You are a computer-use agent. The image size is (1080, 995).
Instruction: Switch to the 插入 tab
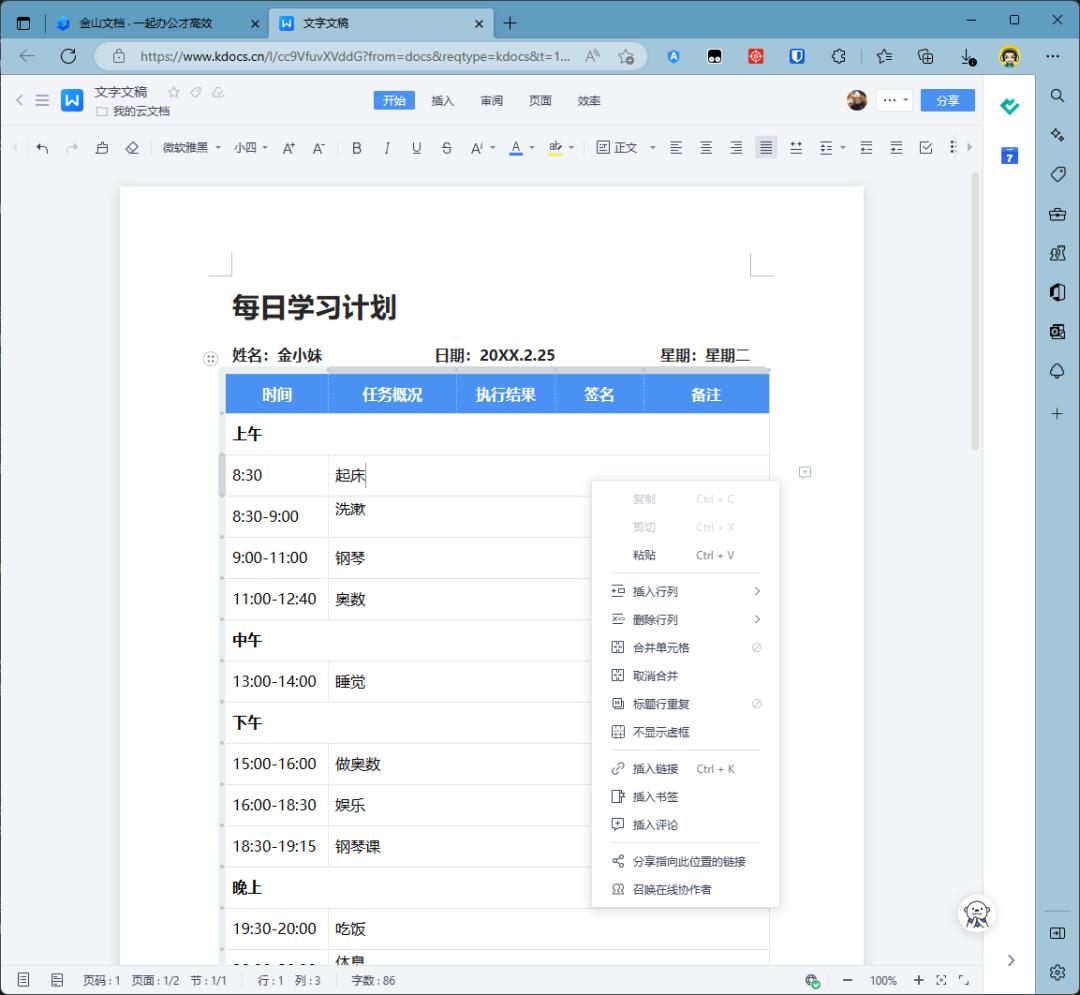pyautogui.click(x=442, y=101)
